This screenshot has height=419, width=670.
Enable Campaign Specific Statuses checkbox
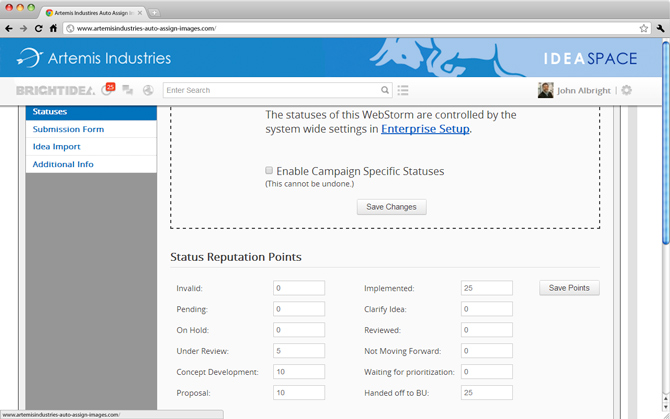[269, 170]
